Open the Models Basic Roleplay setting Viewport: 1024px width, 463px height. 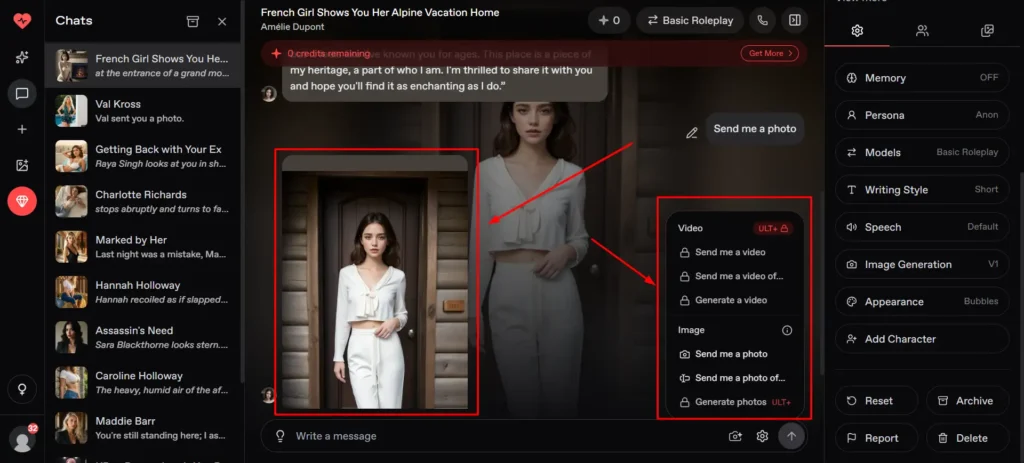tap(922, 152)
